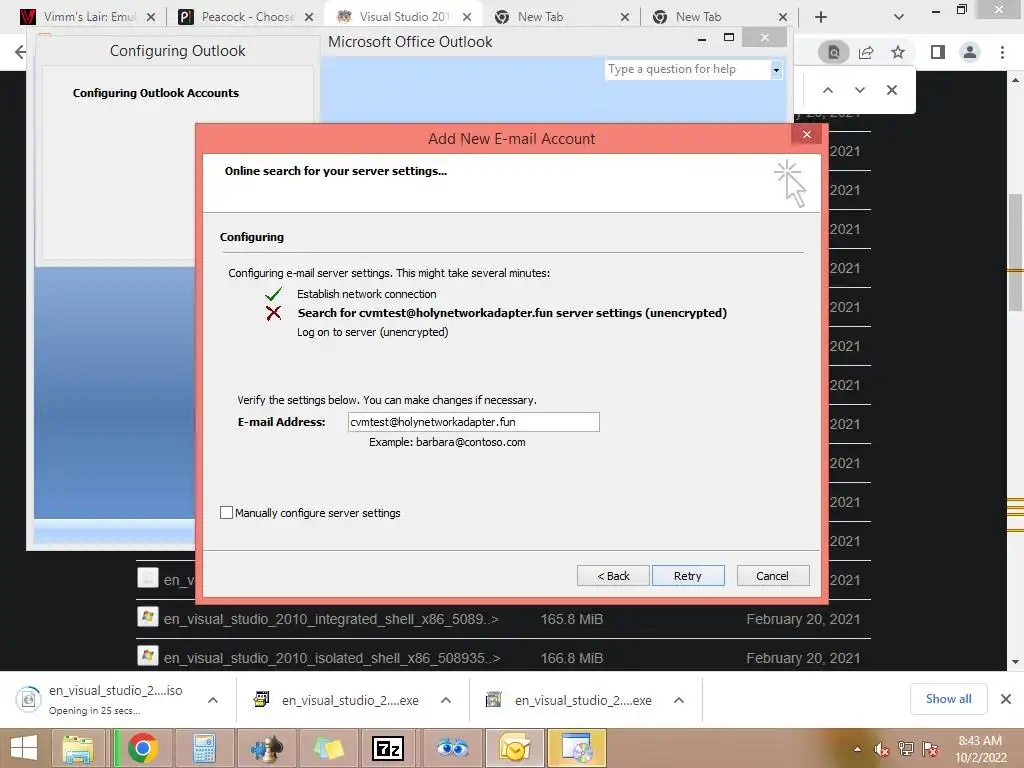Close the Add New E-mail Account dialog
This screenshot has width=1024, height=768.
tap(807, 135)
